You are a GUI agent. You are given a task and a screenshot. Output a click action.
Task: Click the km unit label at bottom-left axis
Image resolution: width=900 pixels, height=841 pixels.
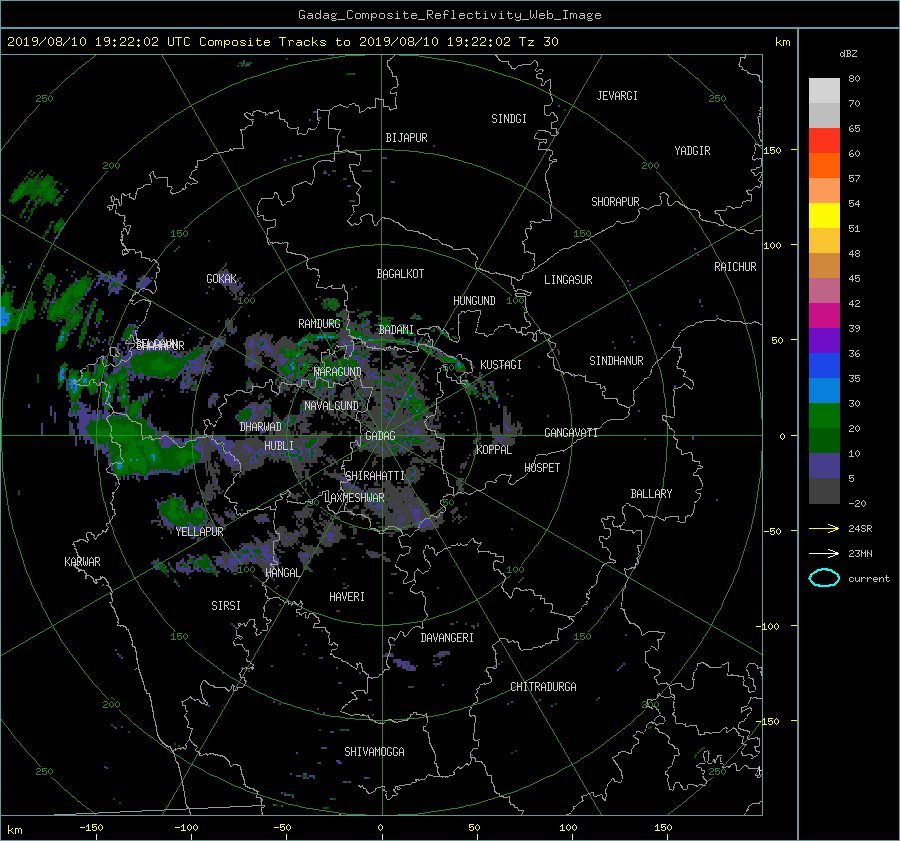click(x=15, y=830)
